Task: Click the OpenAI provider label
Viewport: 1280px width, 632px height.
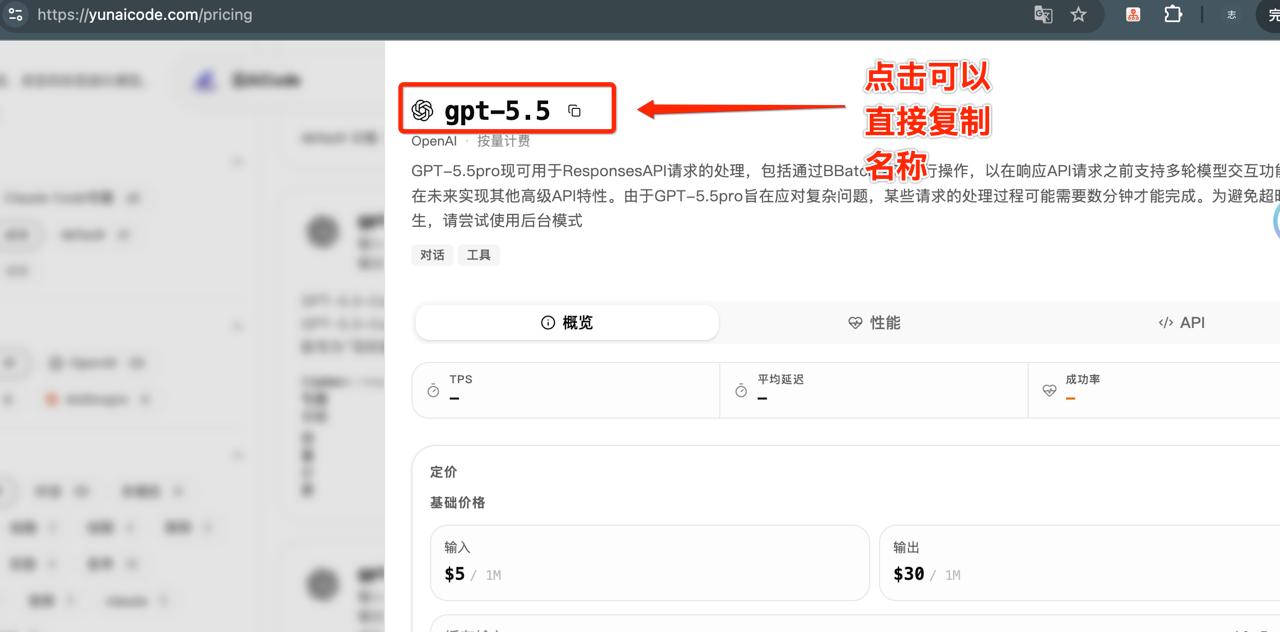Action: pyautogui.click(x=434, y=141)
